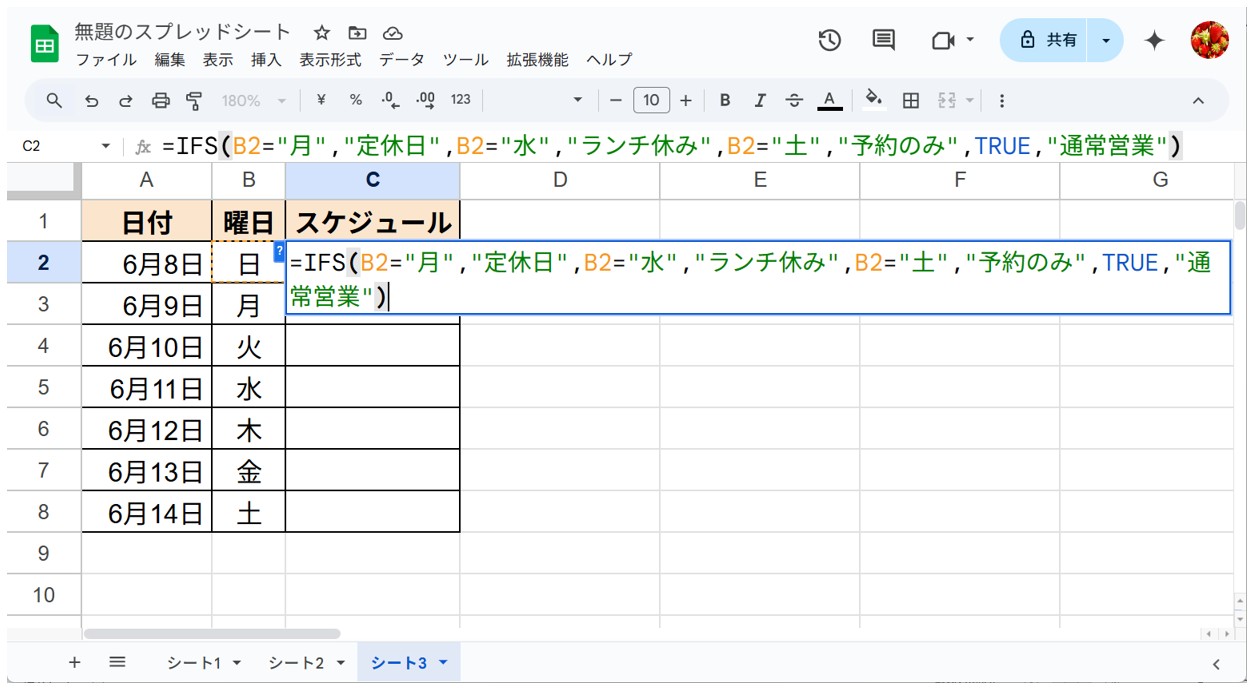The width and height of the screenshot is (1254, 689).
Task: Format as percent
Action: click(356, 100)
